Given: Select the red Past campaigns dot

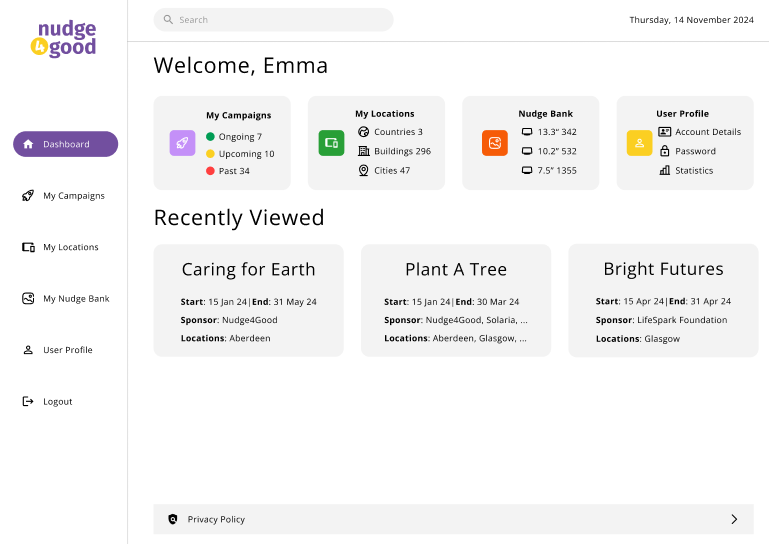Looking at the screenshot, I should pyautogui.click(x=210, y=171).
